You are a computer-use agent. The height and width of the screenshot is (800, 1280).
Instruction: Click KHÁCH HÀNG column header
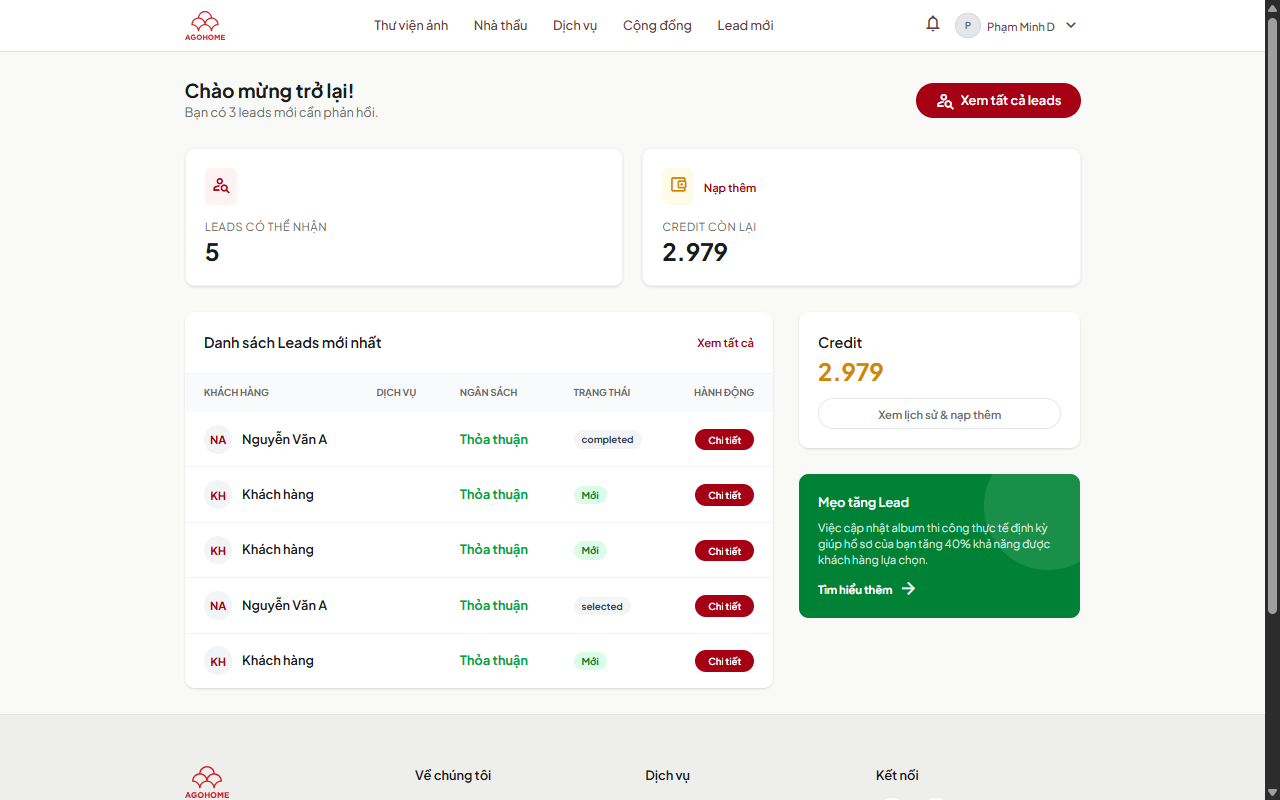pos(236,393)
